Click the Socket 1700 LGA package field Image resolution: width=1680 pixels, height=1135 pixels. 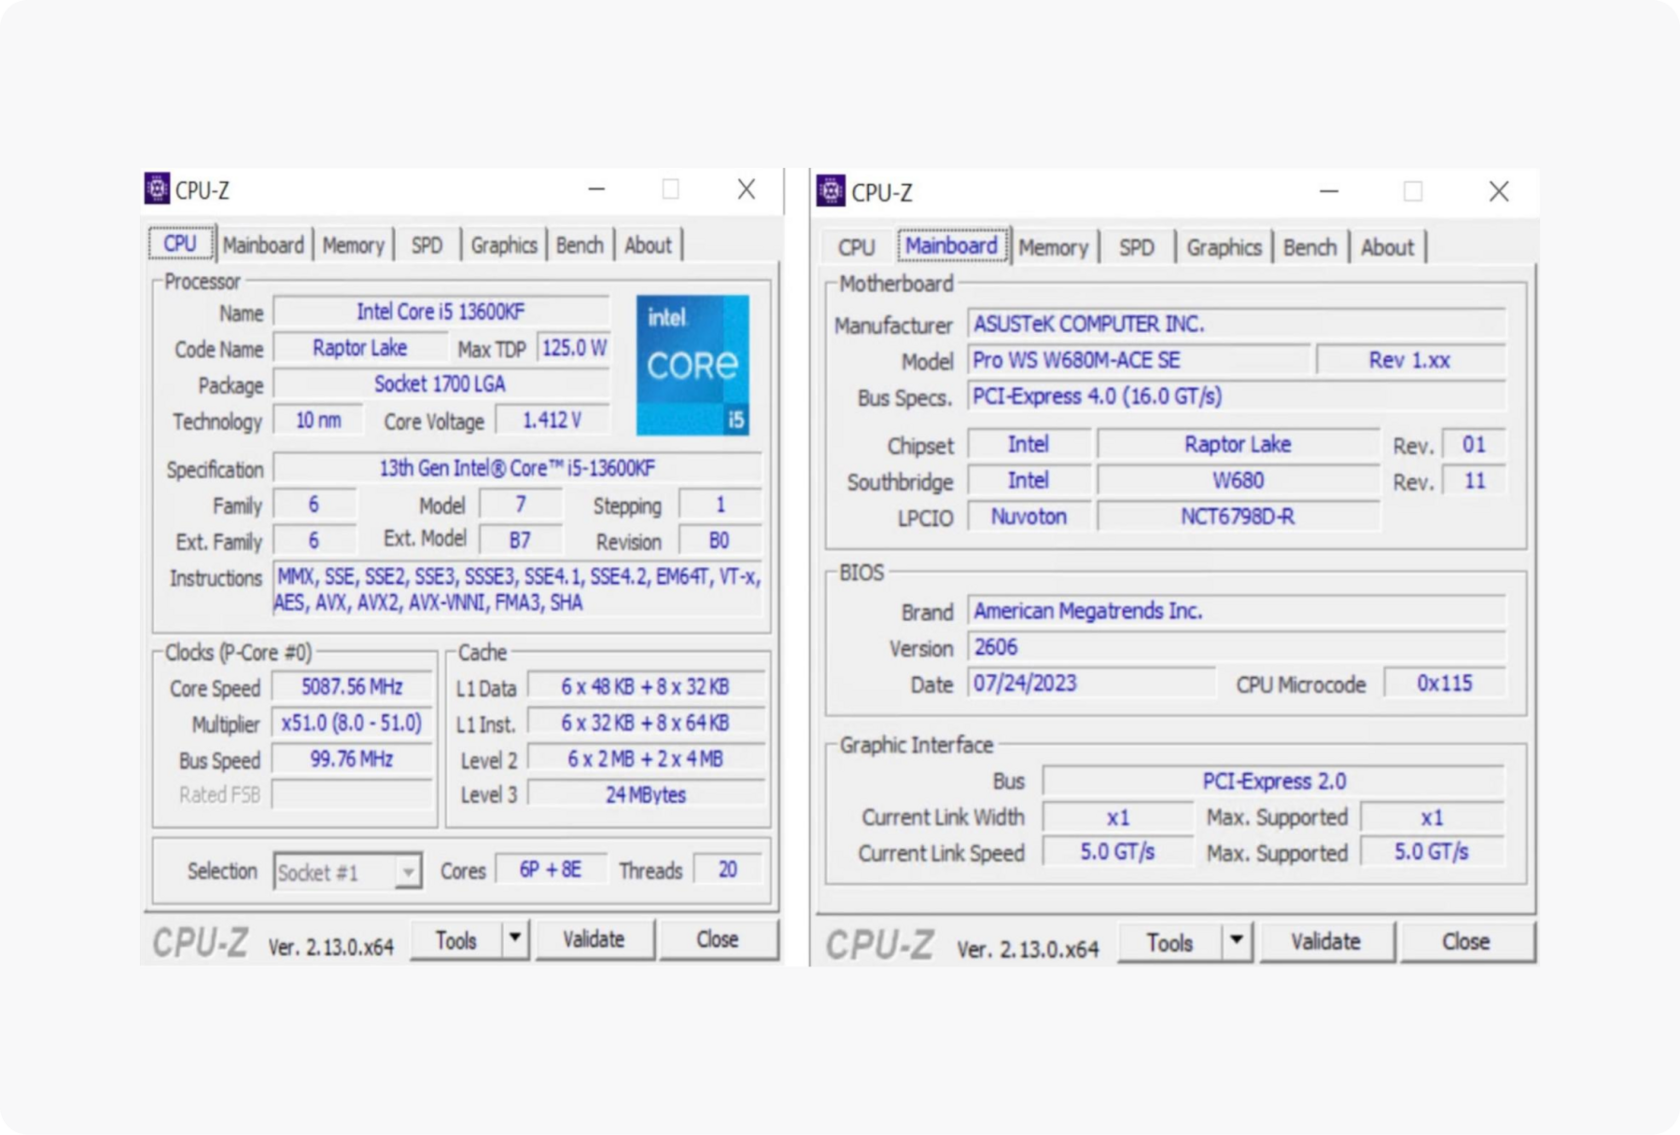pyautogui.click(x=441, y=384)
